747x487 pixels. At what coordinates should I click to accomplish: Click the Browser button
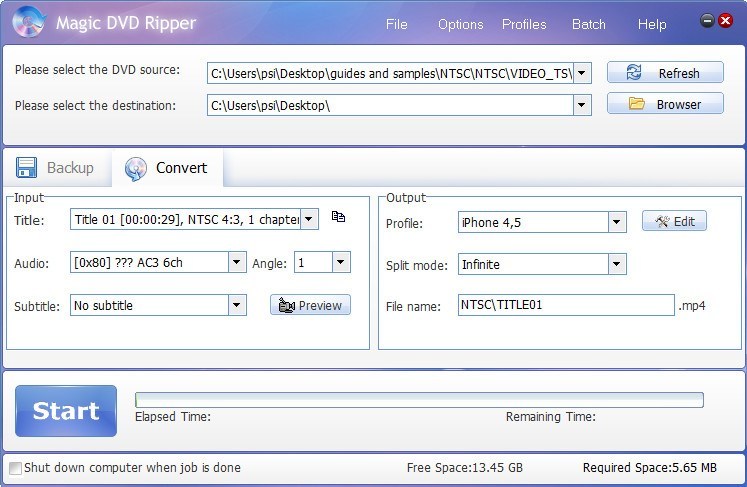click(665, 103)
